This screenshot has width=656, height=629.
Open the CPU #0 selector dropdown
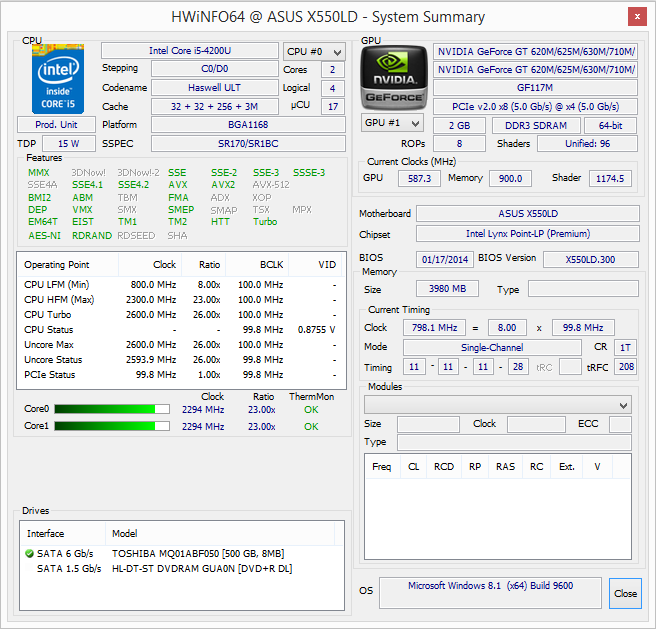(x=314, y=52)
